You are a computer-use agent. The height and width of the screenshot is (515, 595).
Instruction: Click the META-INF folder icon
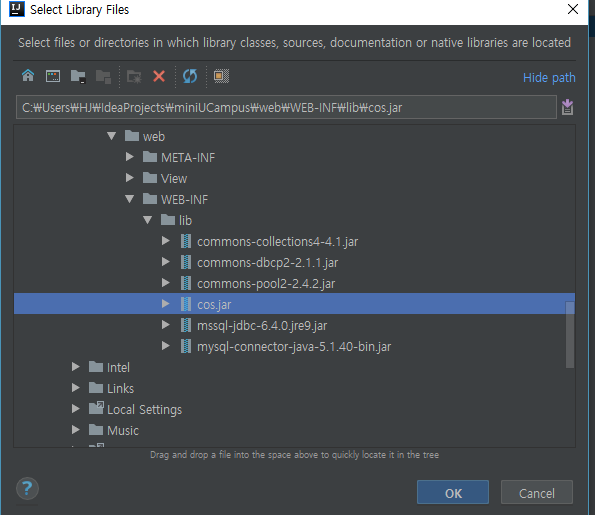150,157
